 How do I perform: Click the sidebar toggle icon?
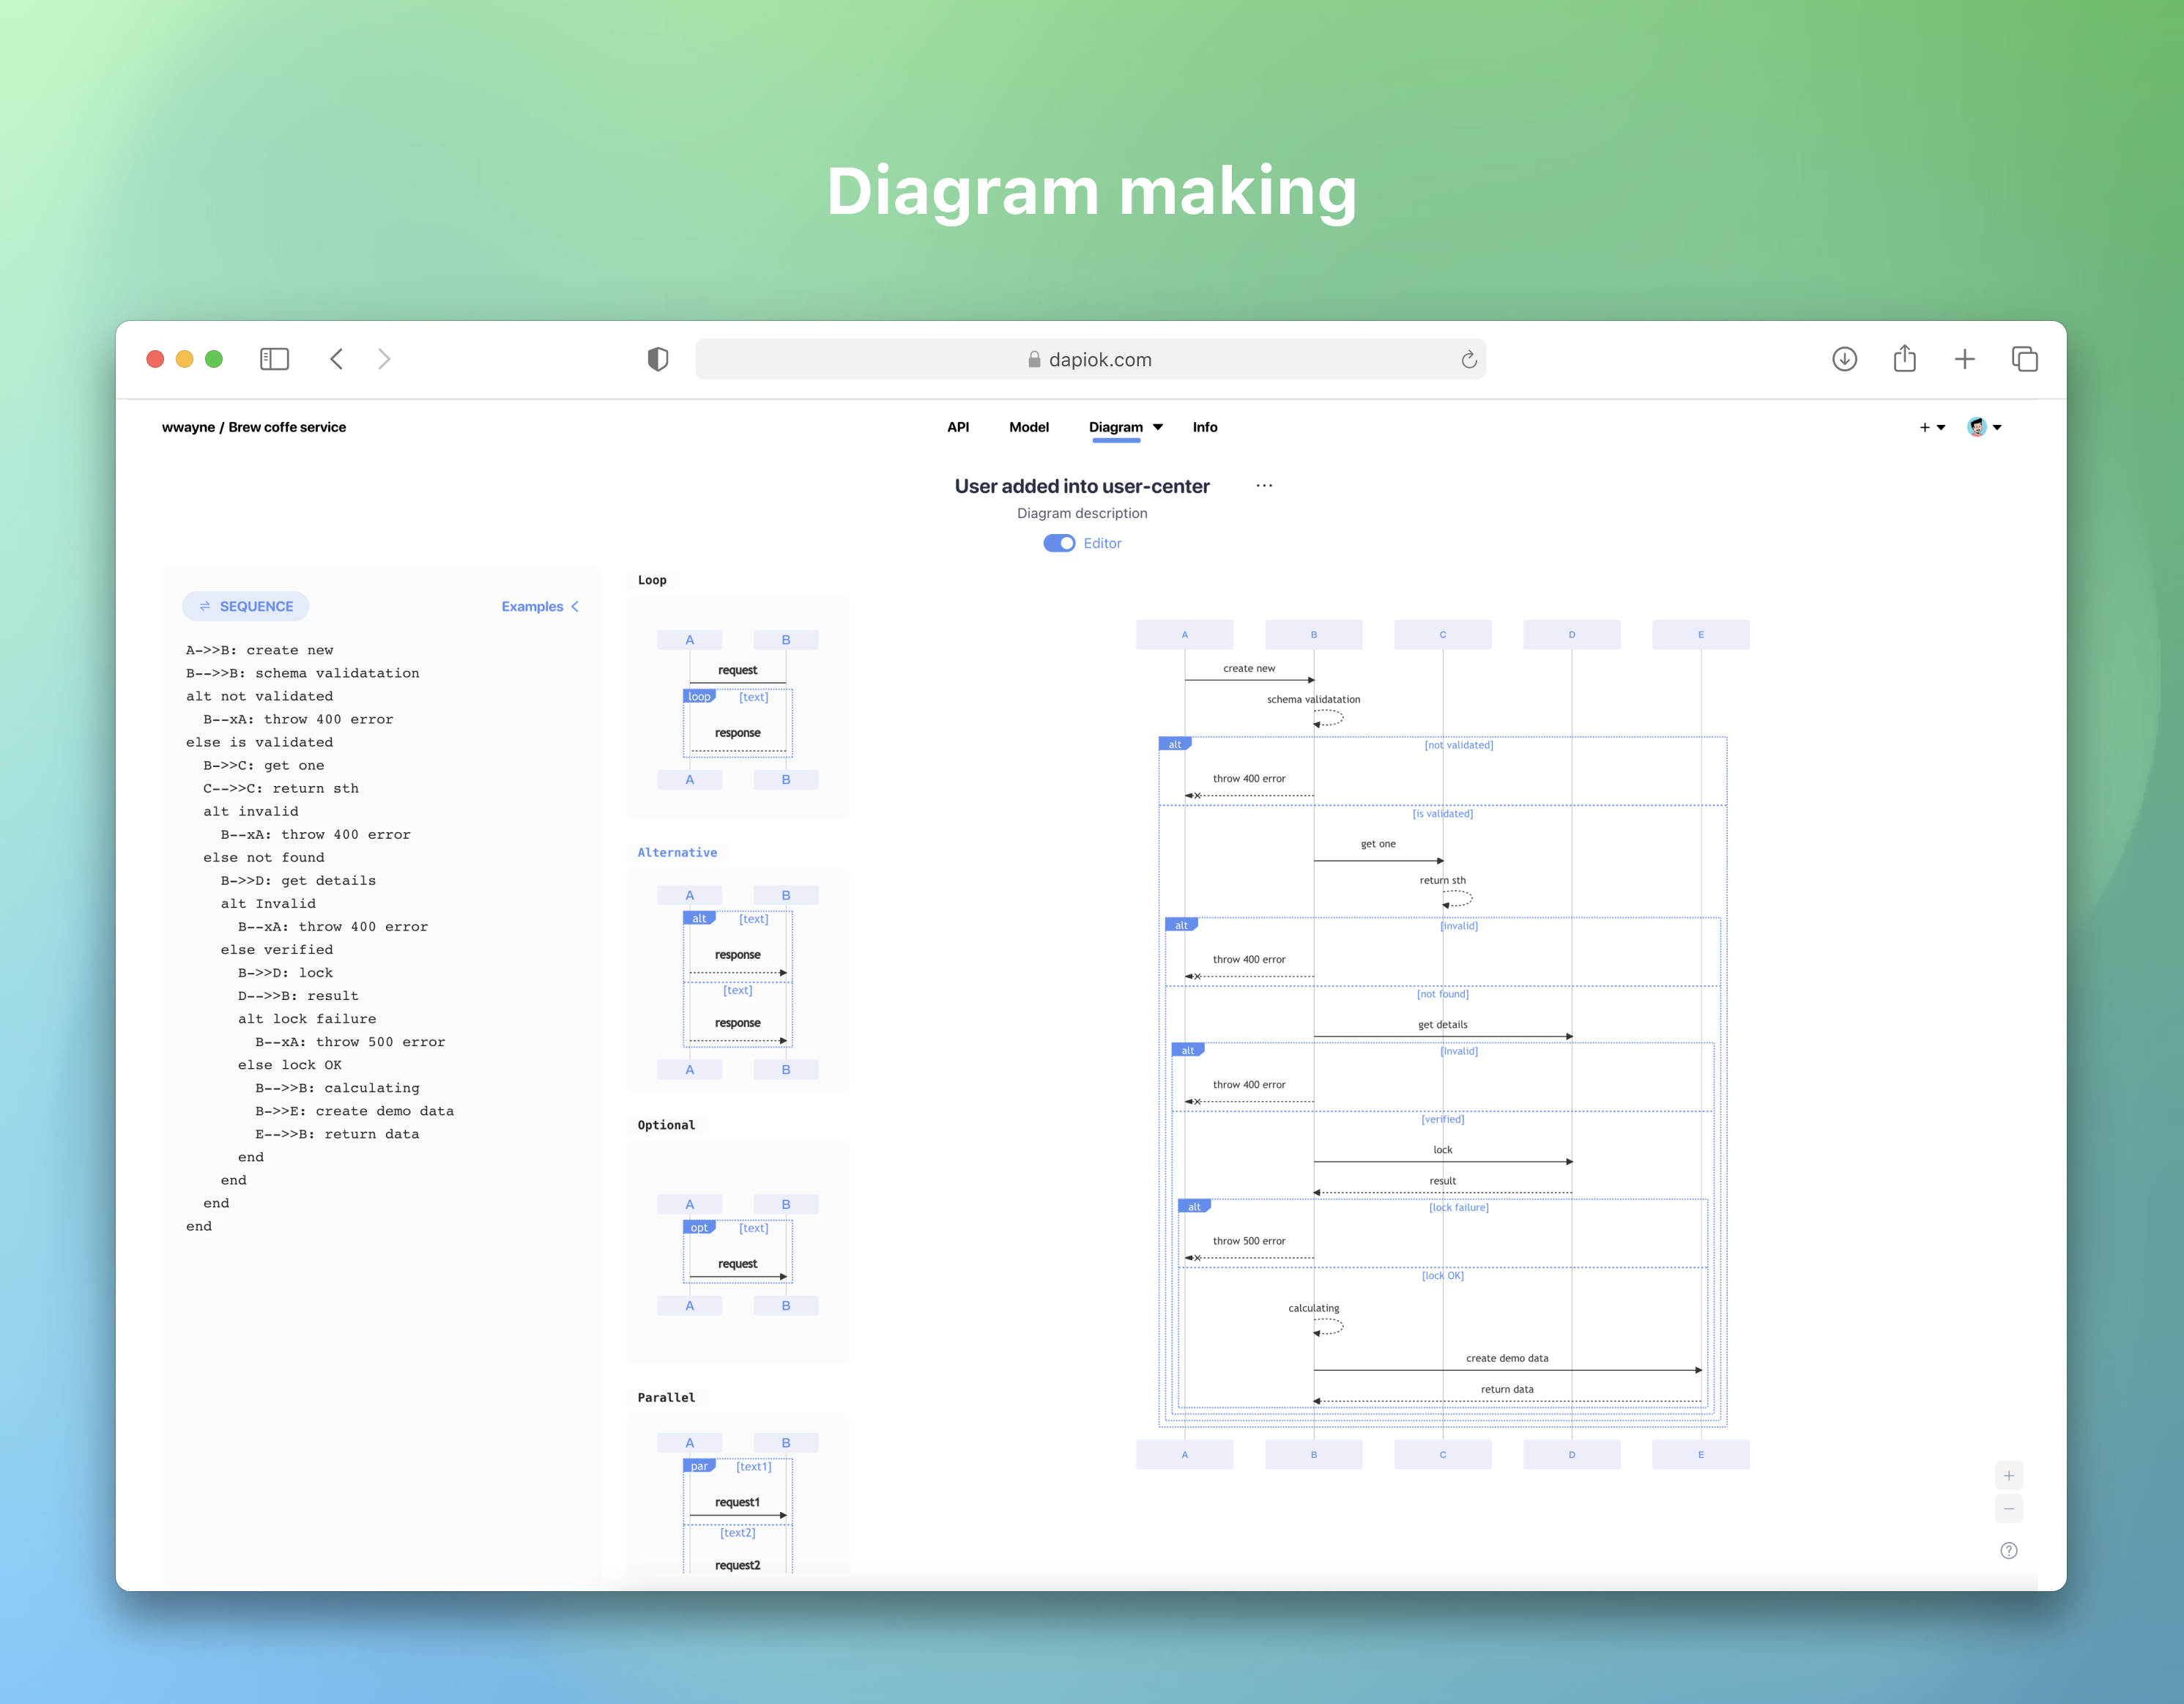(x=274, y=359)
